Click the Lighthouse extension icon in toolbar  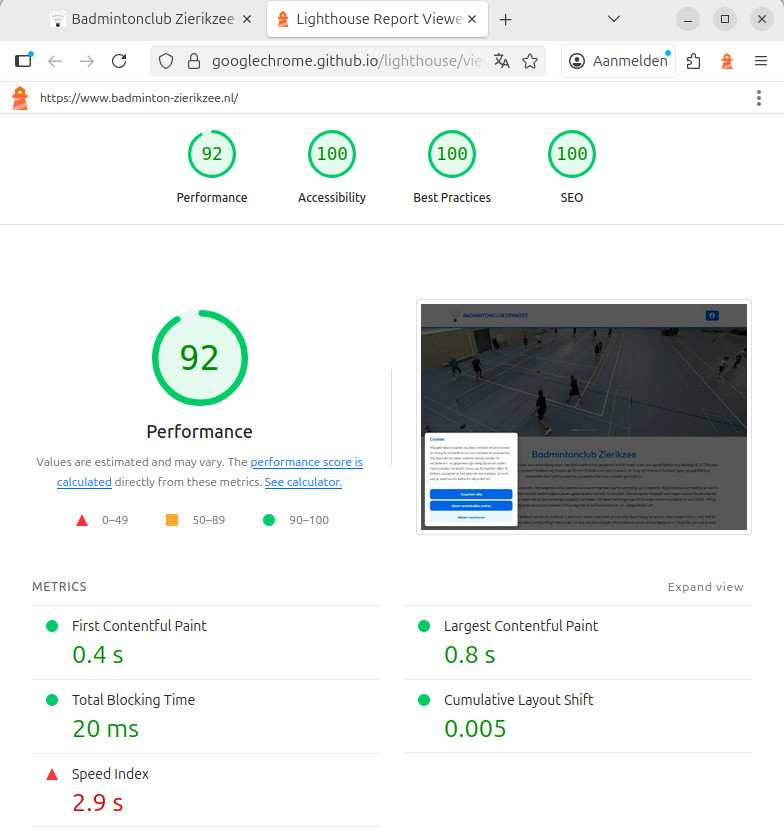[727, 61]
